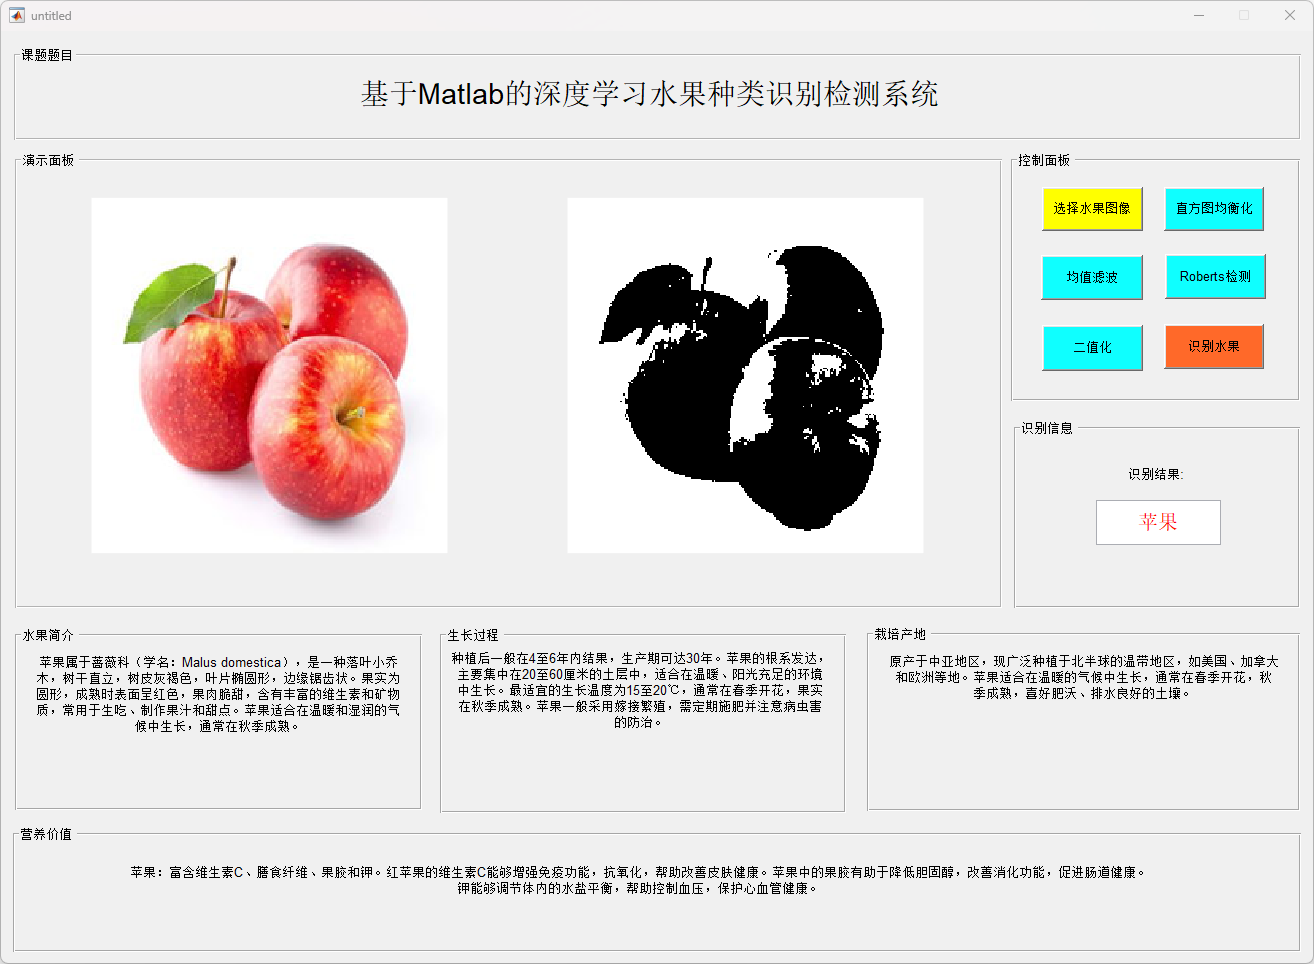Close the untitled window

[1290, 15]
